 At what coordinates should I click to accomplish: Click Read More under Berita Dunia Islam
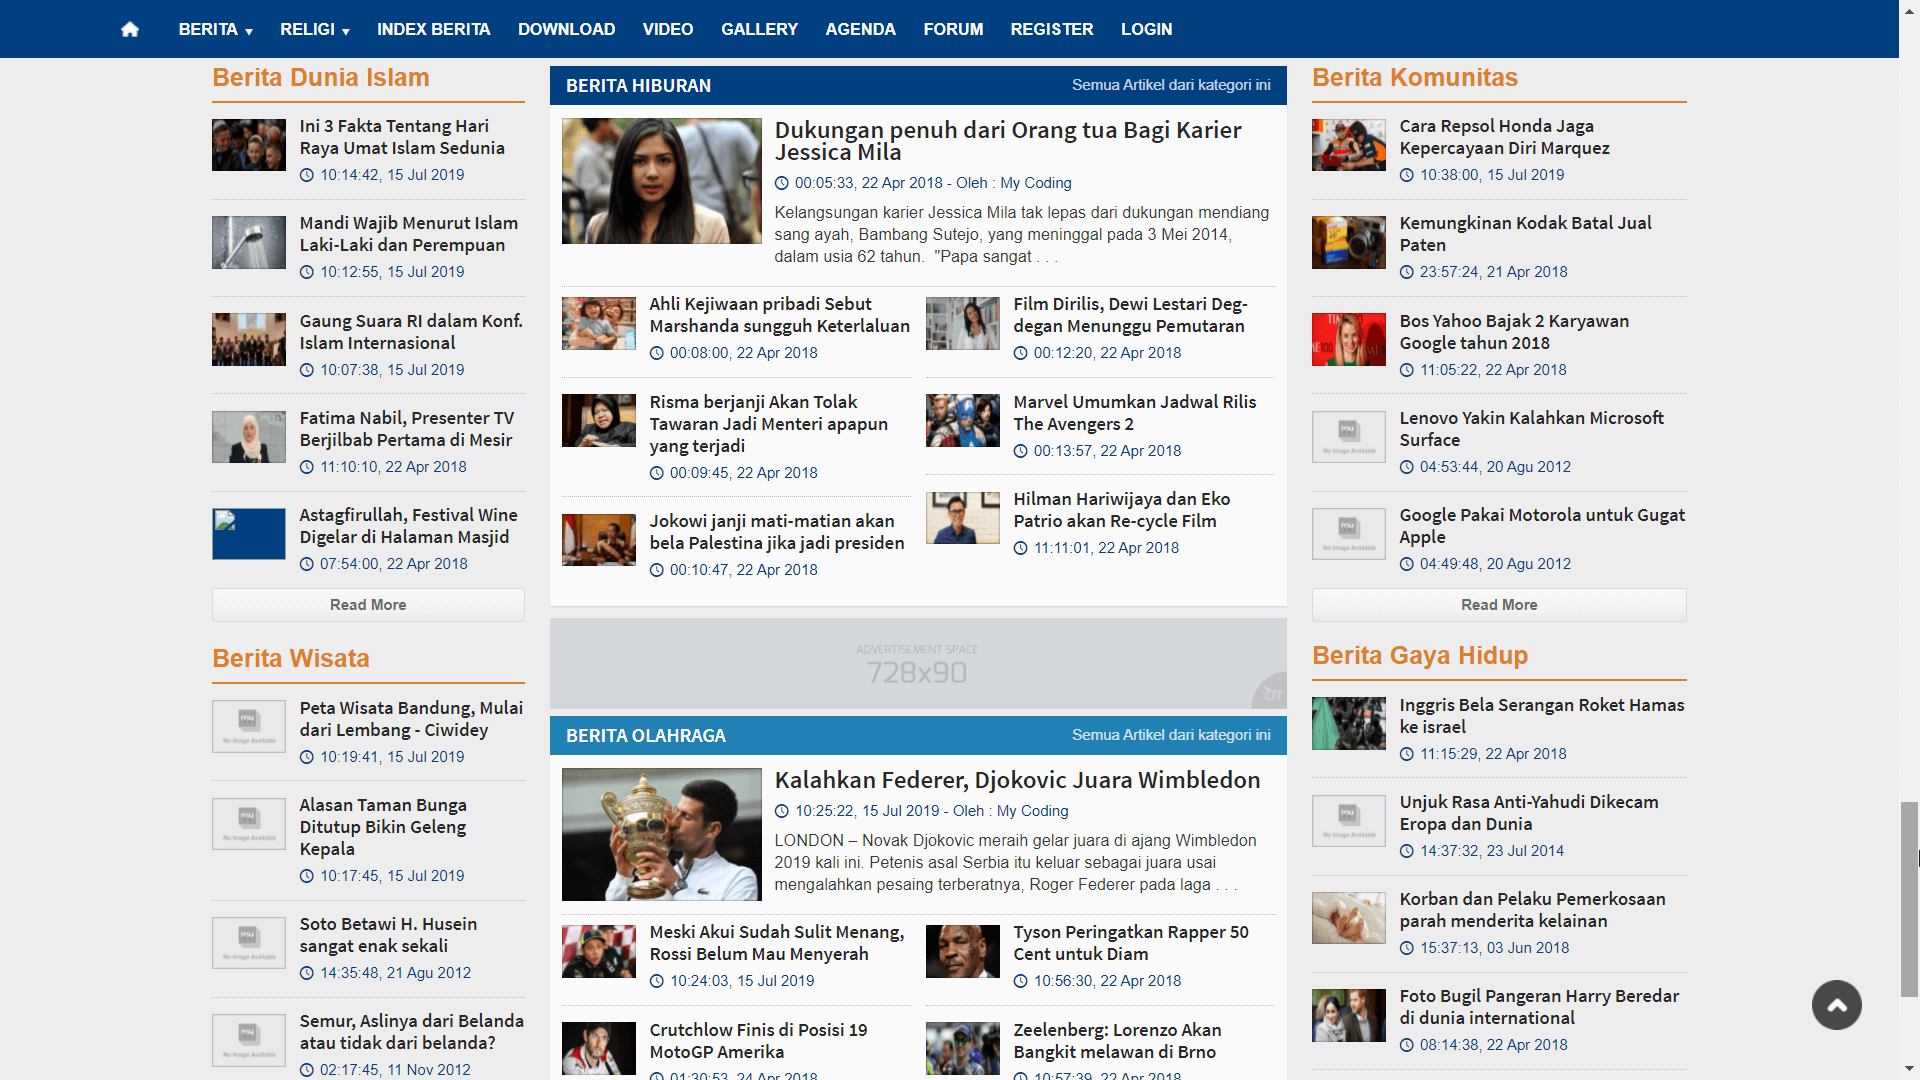pos(368,605)
